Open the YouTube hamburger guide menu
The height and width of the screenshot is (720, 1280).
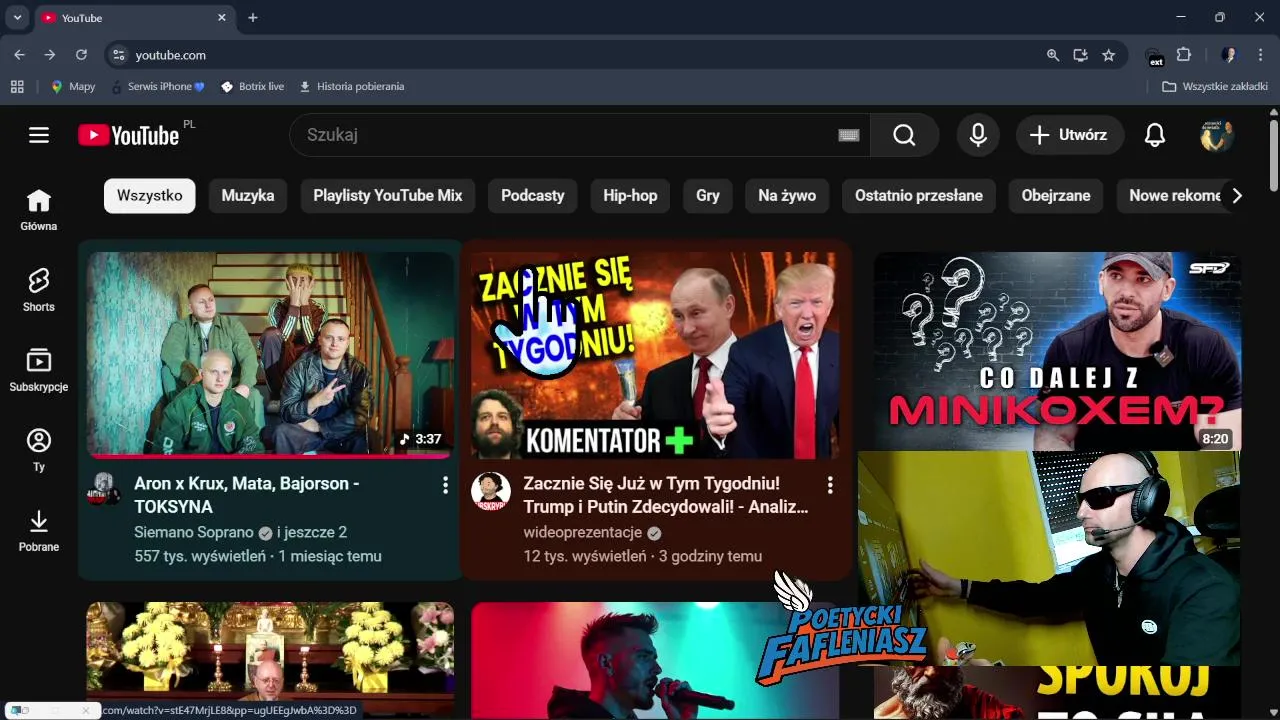[x=39, y=135]
